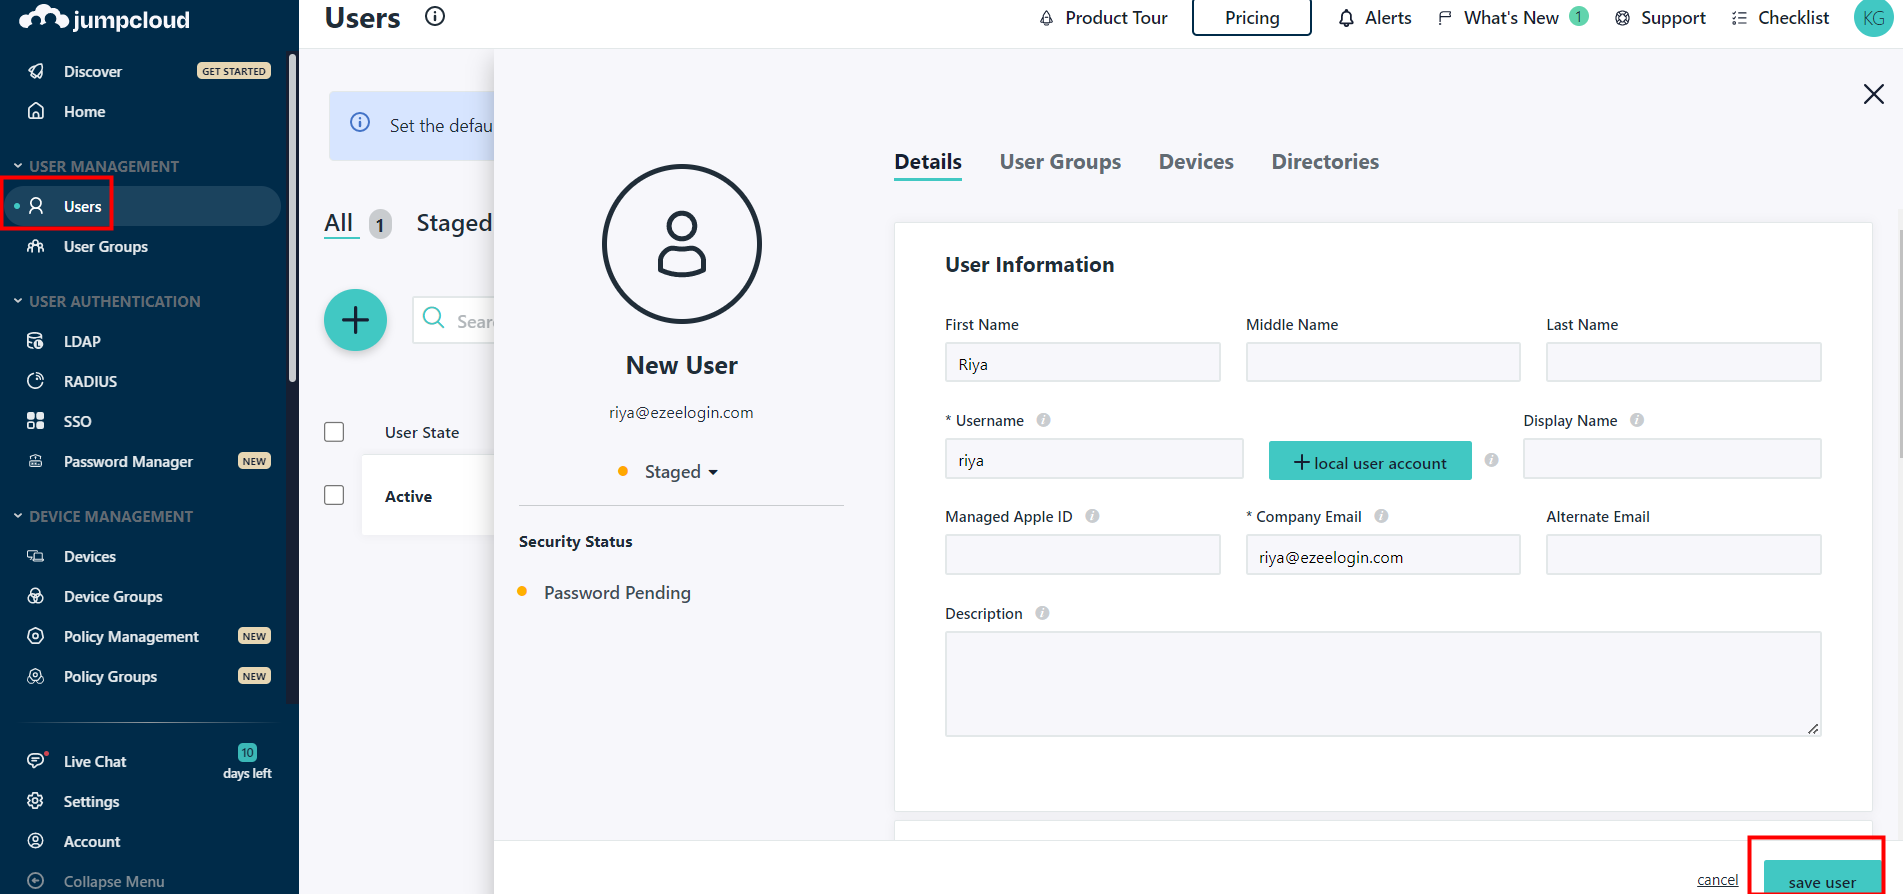Viewport: 1903px width, 894px height.
Task: Click the Company Email field
Action: 1383,555
